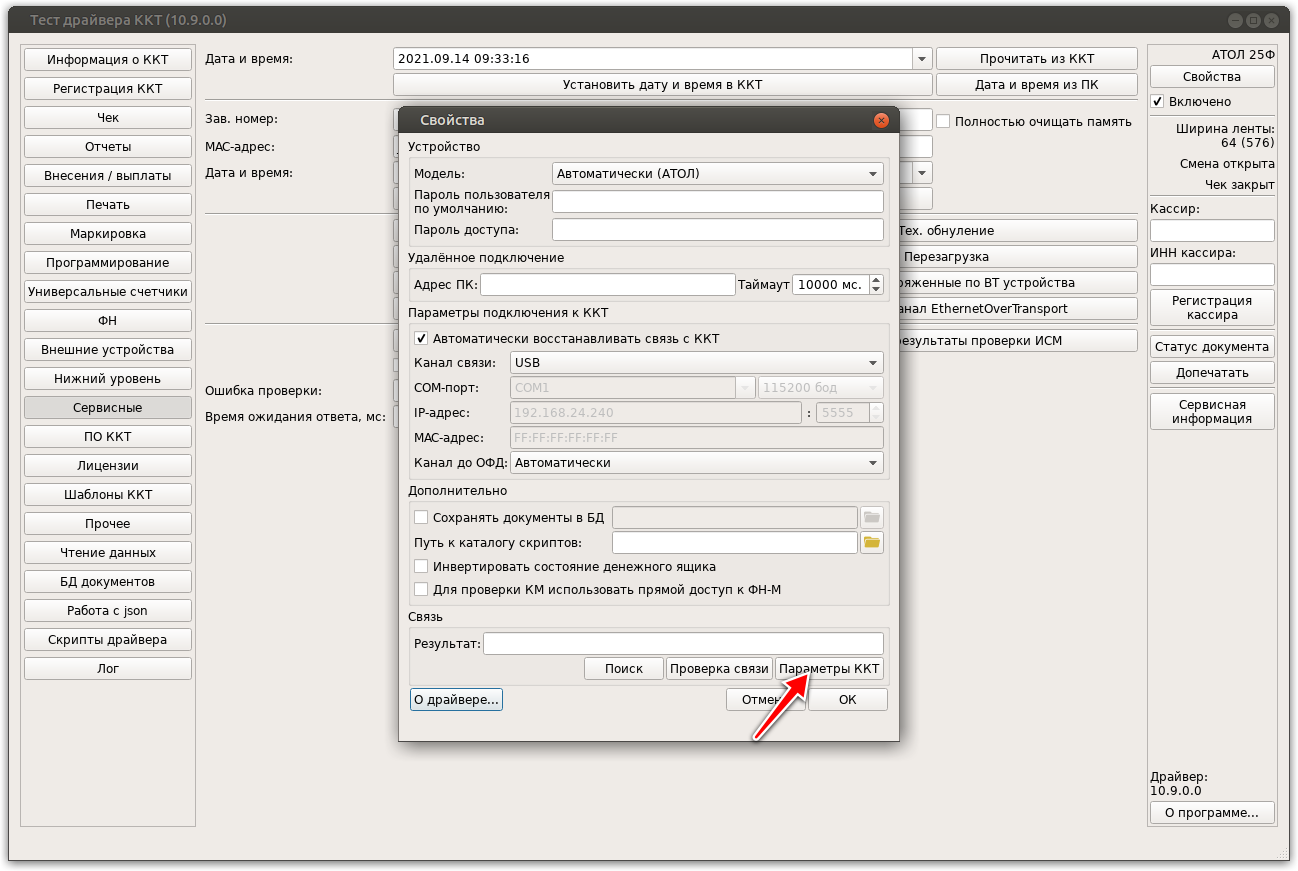This screenshot has width=1298, height=871.
Task: Open Шаблоны ККТ section
Action: click(x=108, y=494)
